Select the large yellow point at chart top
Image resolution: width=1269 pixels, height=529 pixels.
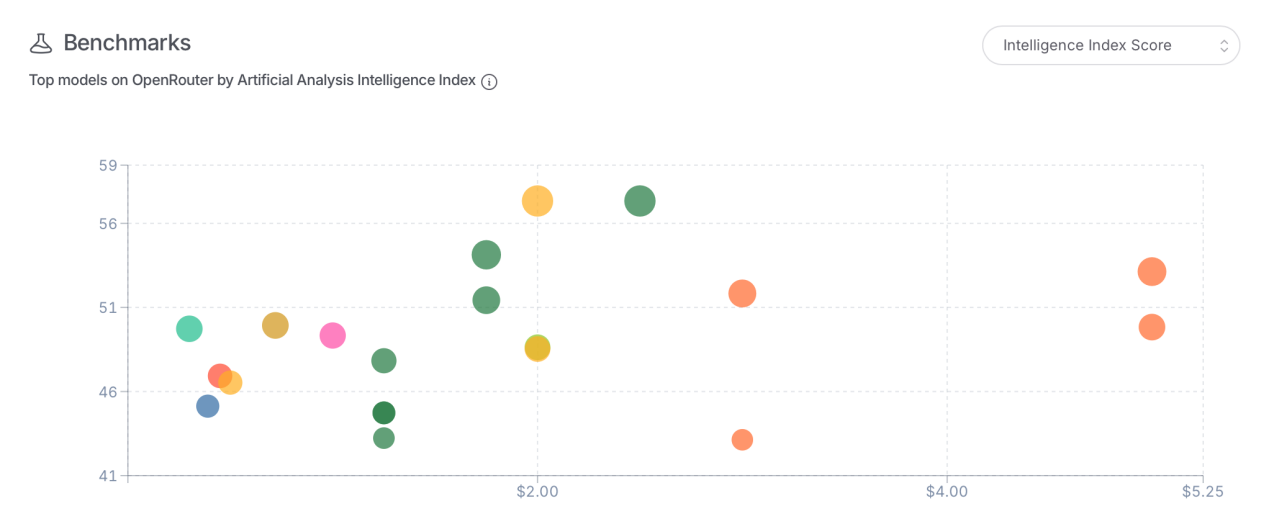[x=537, y=201]
